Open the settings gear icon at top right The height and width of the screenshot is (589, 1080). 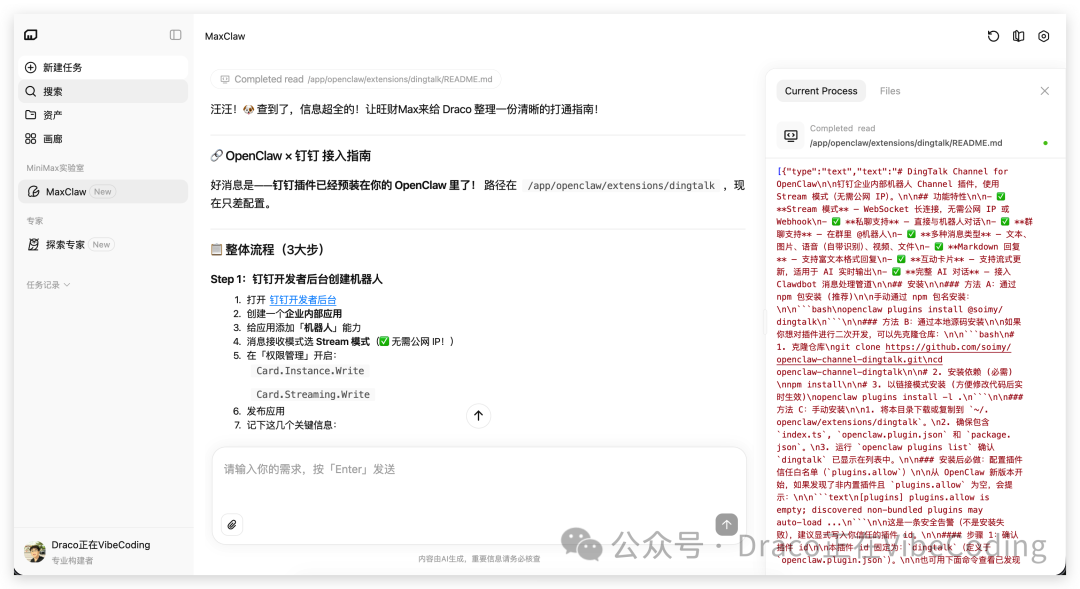(1043, 36)
